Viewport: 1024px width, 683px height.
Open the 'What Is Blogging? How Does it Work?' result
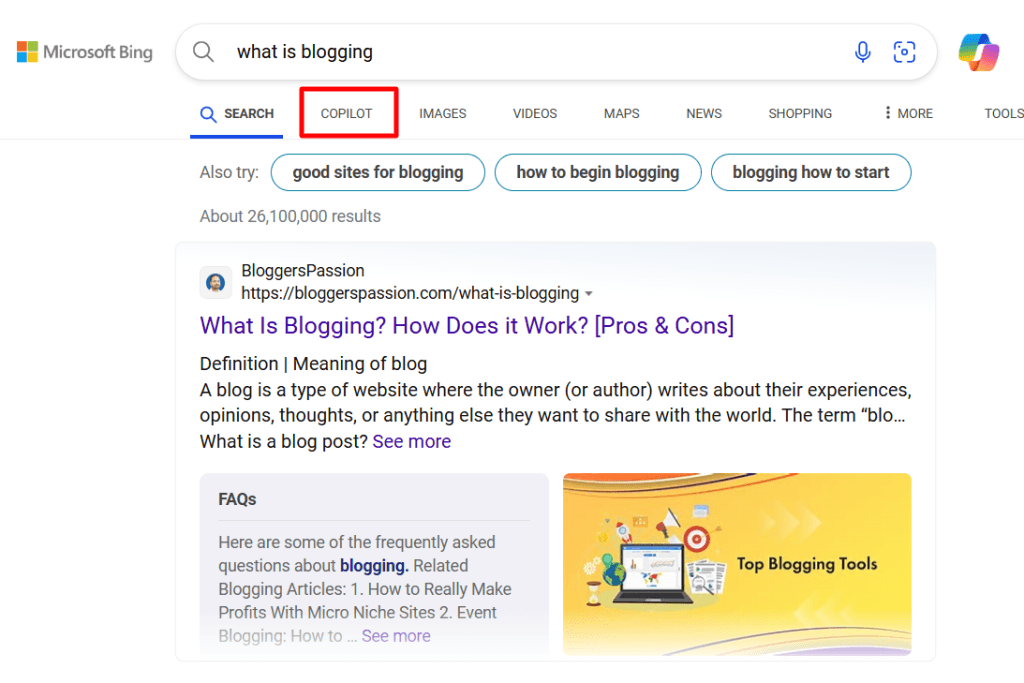466,325
